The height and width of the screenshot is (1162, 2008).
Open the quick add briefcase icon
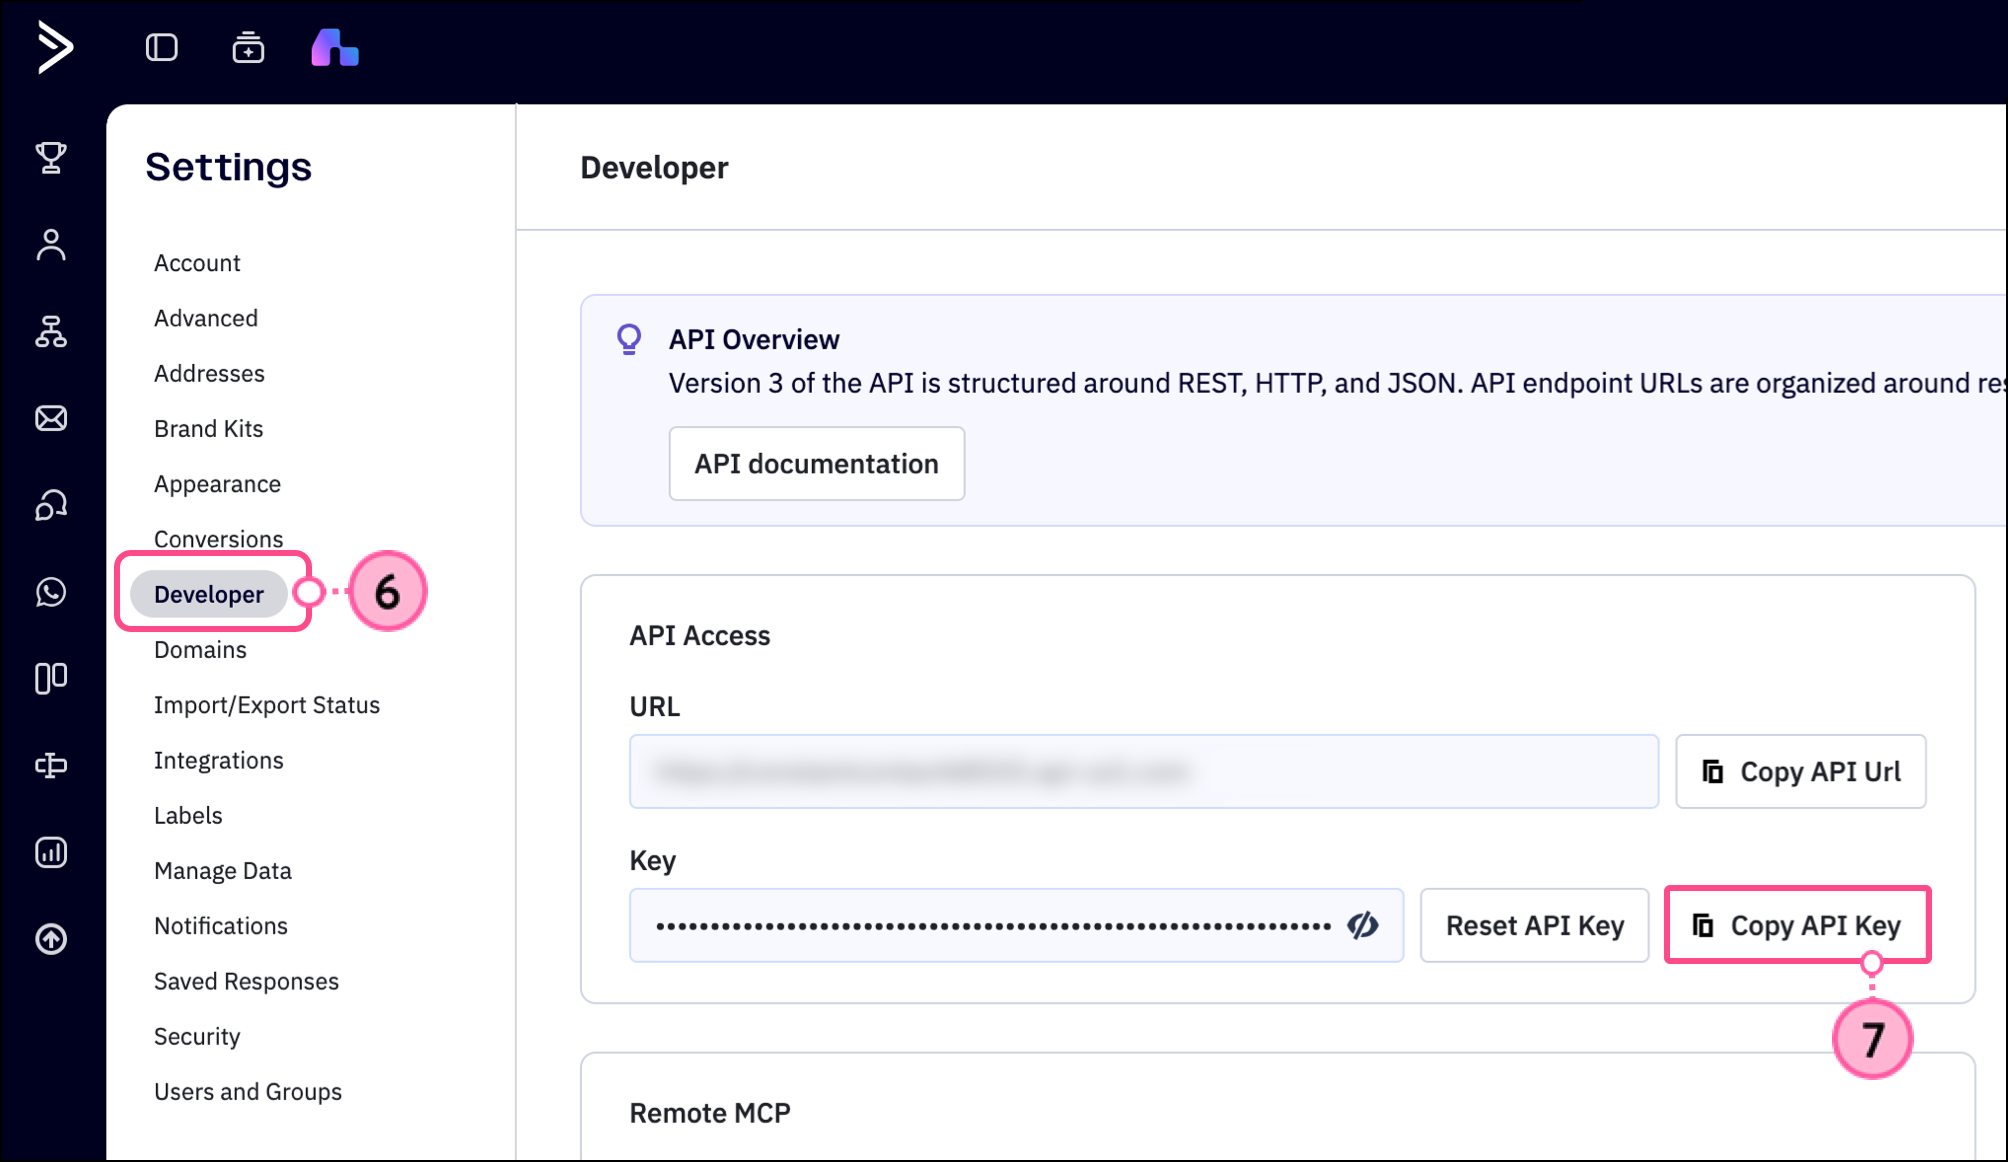click(248, 47)
